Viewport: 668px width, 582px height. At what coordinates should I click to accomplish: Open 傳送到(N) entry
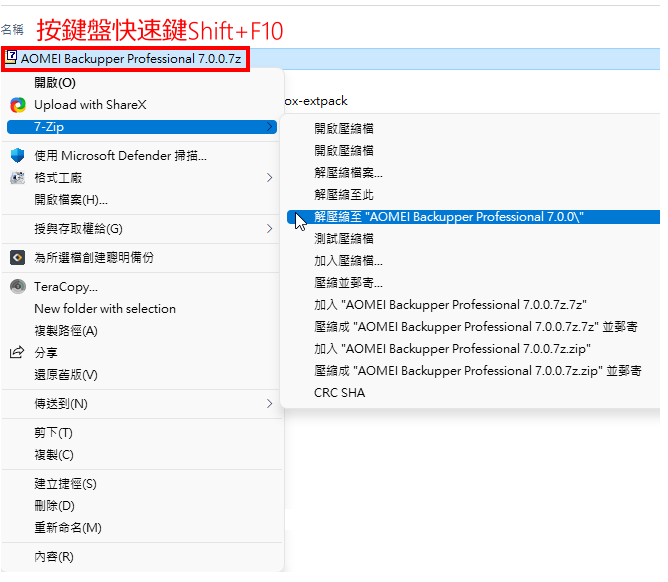(x=61, y=403)
